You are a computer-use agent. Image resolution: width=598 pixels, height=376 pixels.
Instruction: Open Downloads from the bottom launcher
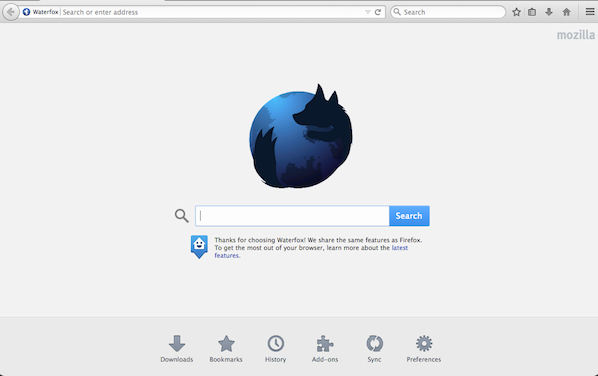[177, 349]
